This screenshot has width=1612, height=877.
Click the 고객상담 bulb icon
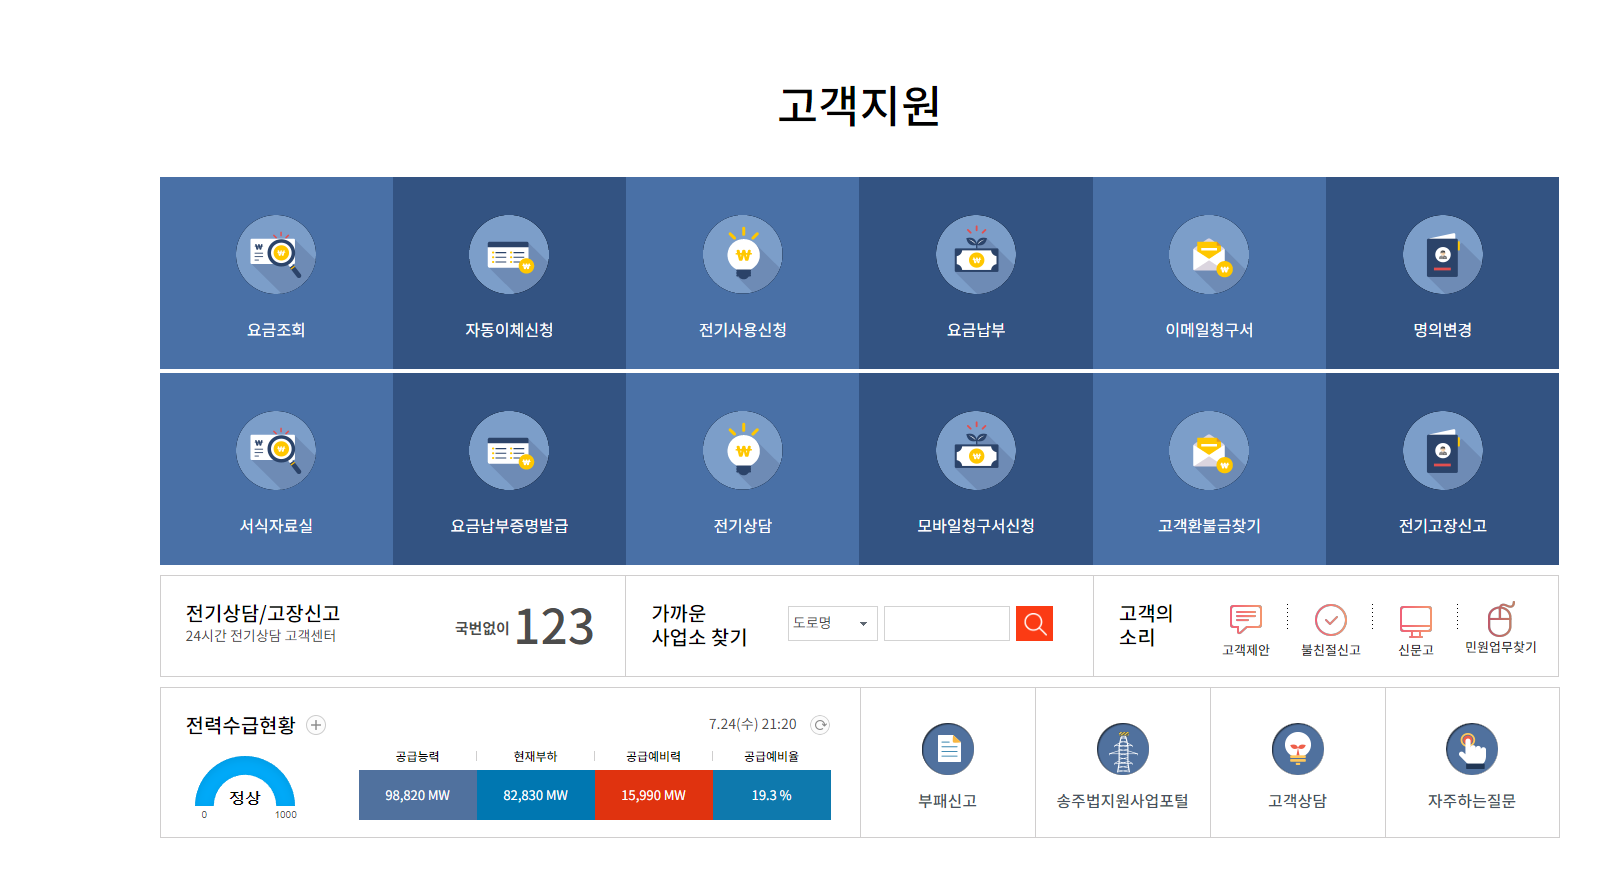point(1298,749)
